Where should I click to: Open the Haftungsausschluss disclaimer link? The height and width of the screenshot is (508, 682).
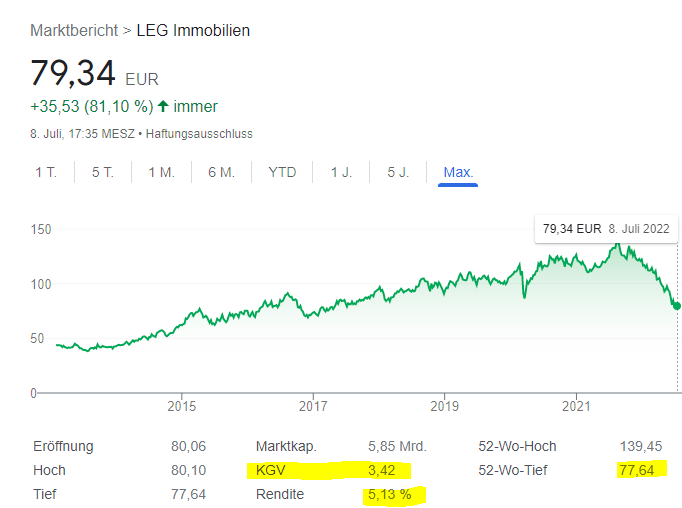click(x=199, y=133)
